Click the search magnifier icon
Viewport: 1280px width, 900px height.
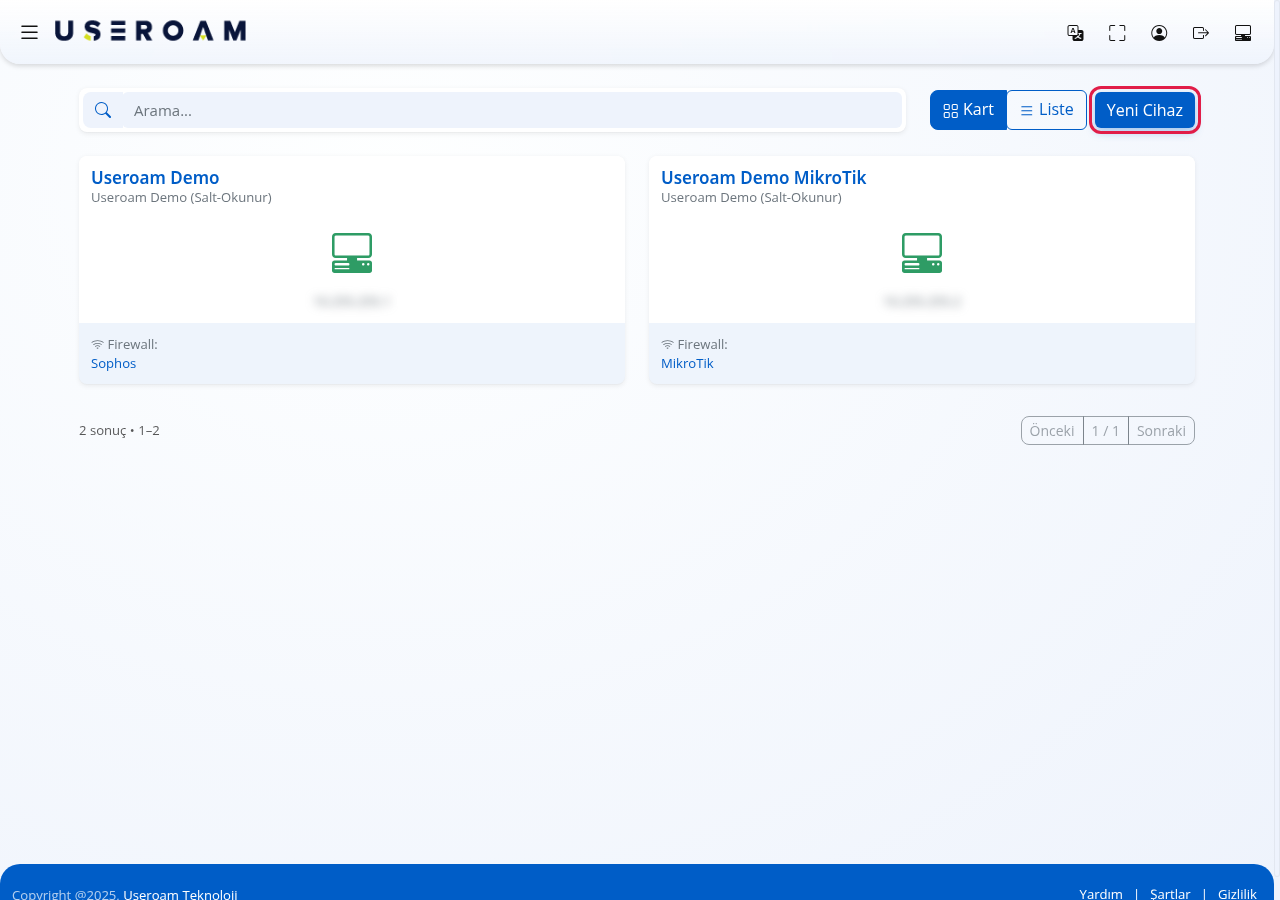[x=103, y=110]
